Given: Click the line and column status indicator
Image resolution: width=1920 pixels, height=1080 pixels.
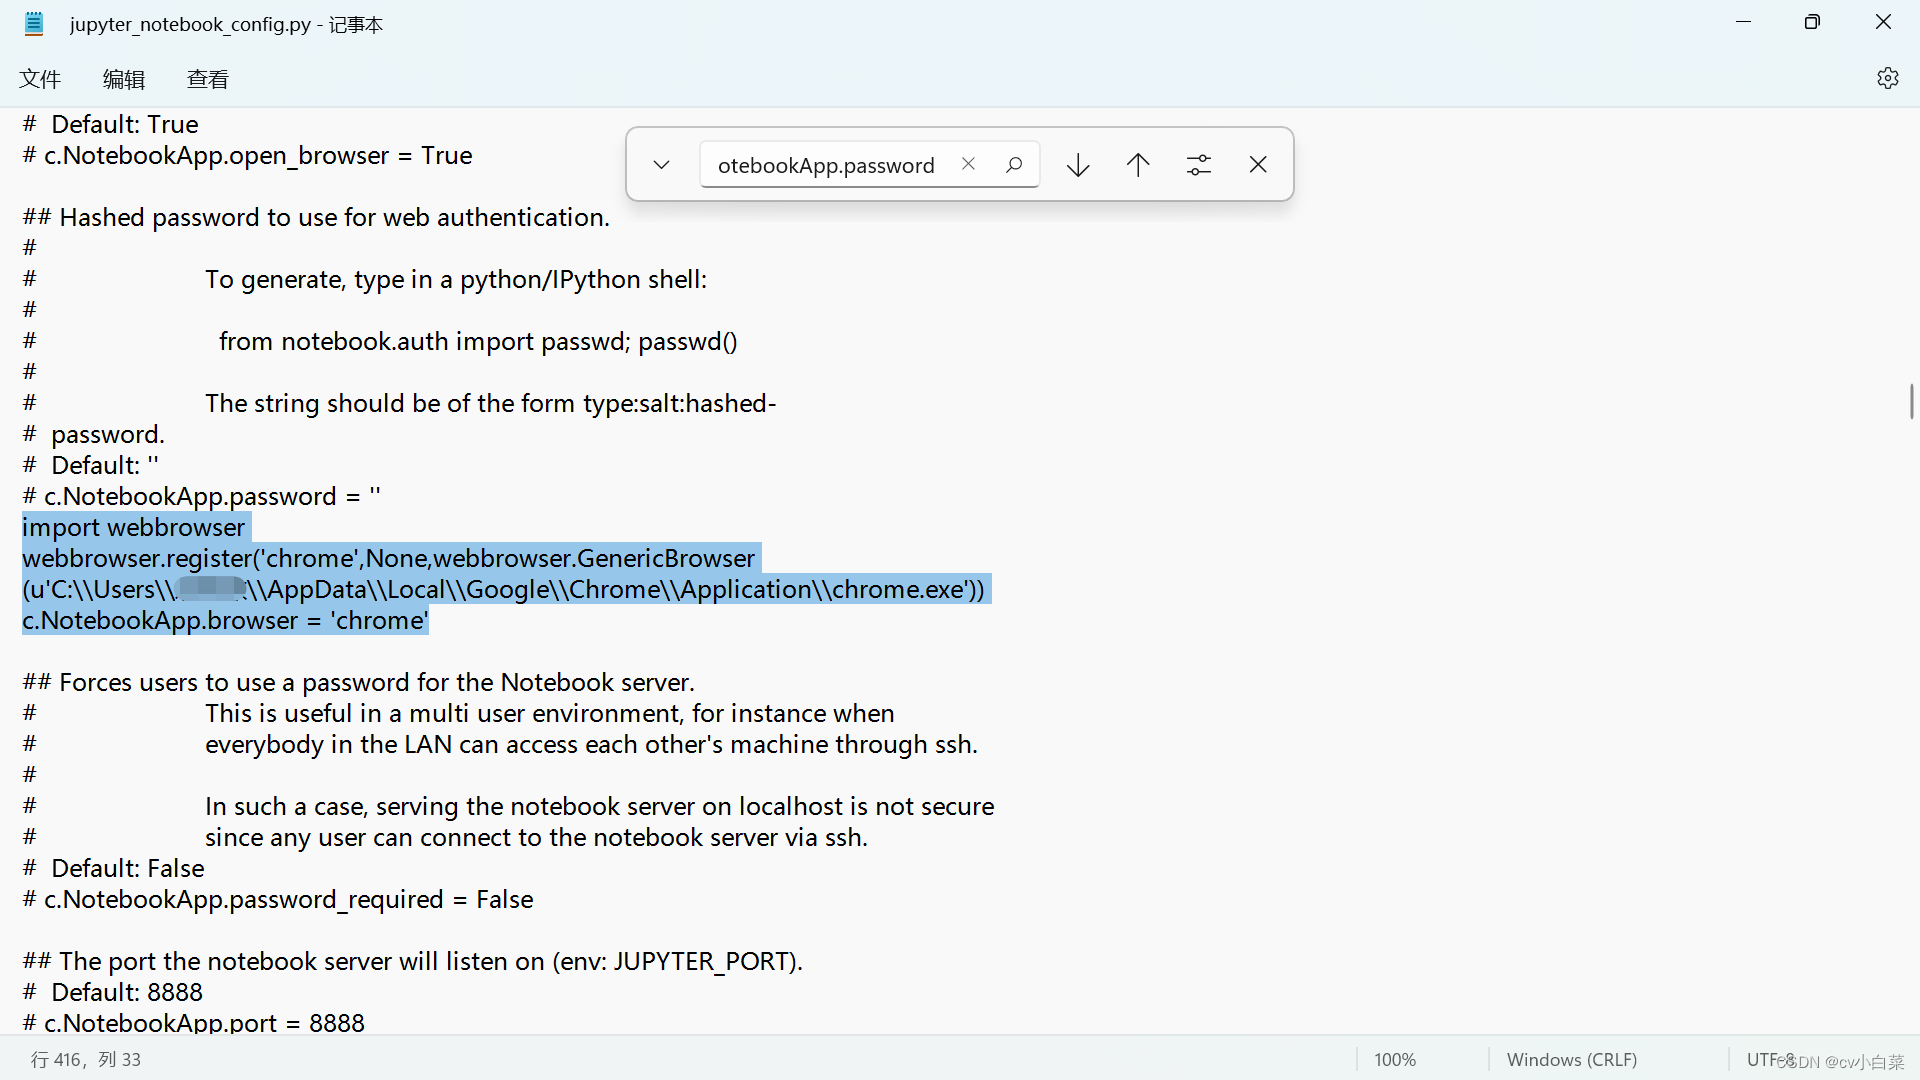Looking at the screenshot, I should [x=86, y=1060].
